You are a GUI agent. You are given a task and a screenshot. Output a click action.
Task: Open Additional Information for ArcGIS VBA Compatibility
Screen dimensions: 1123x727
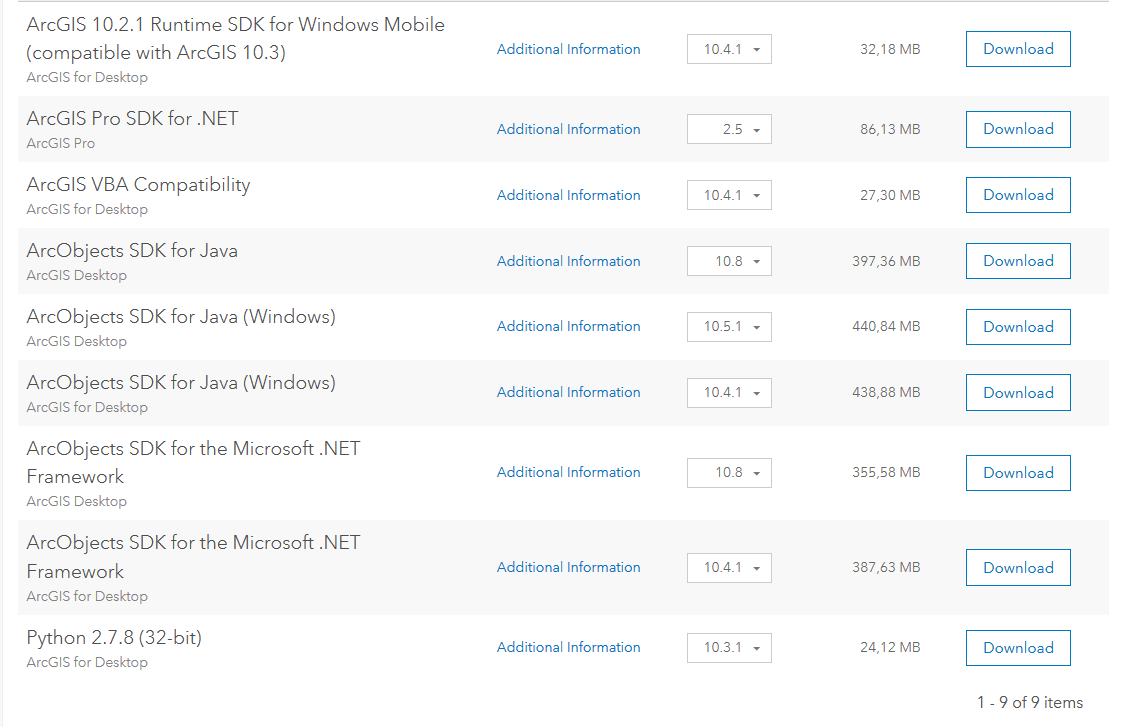click(x=568, y=195)
